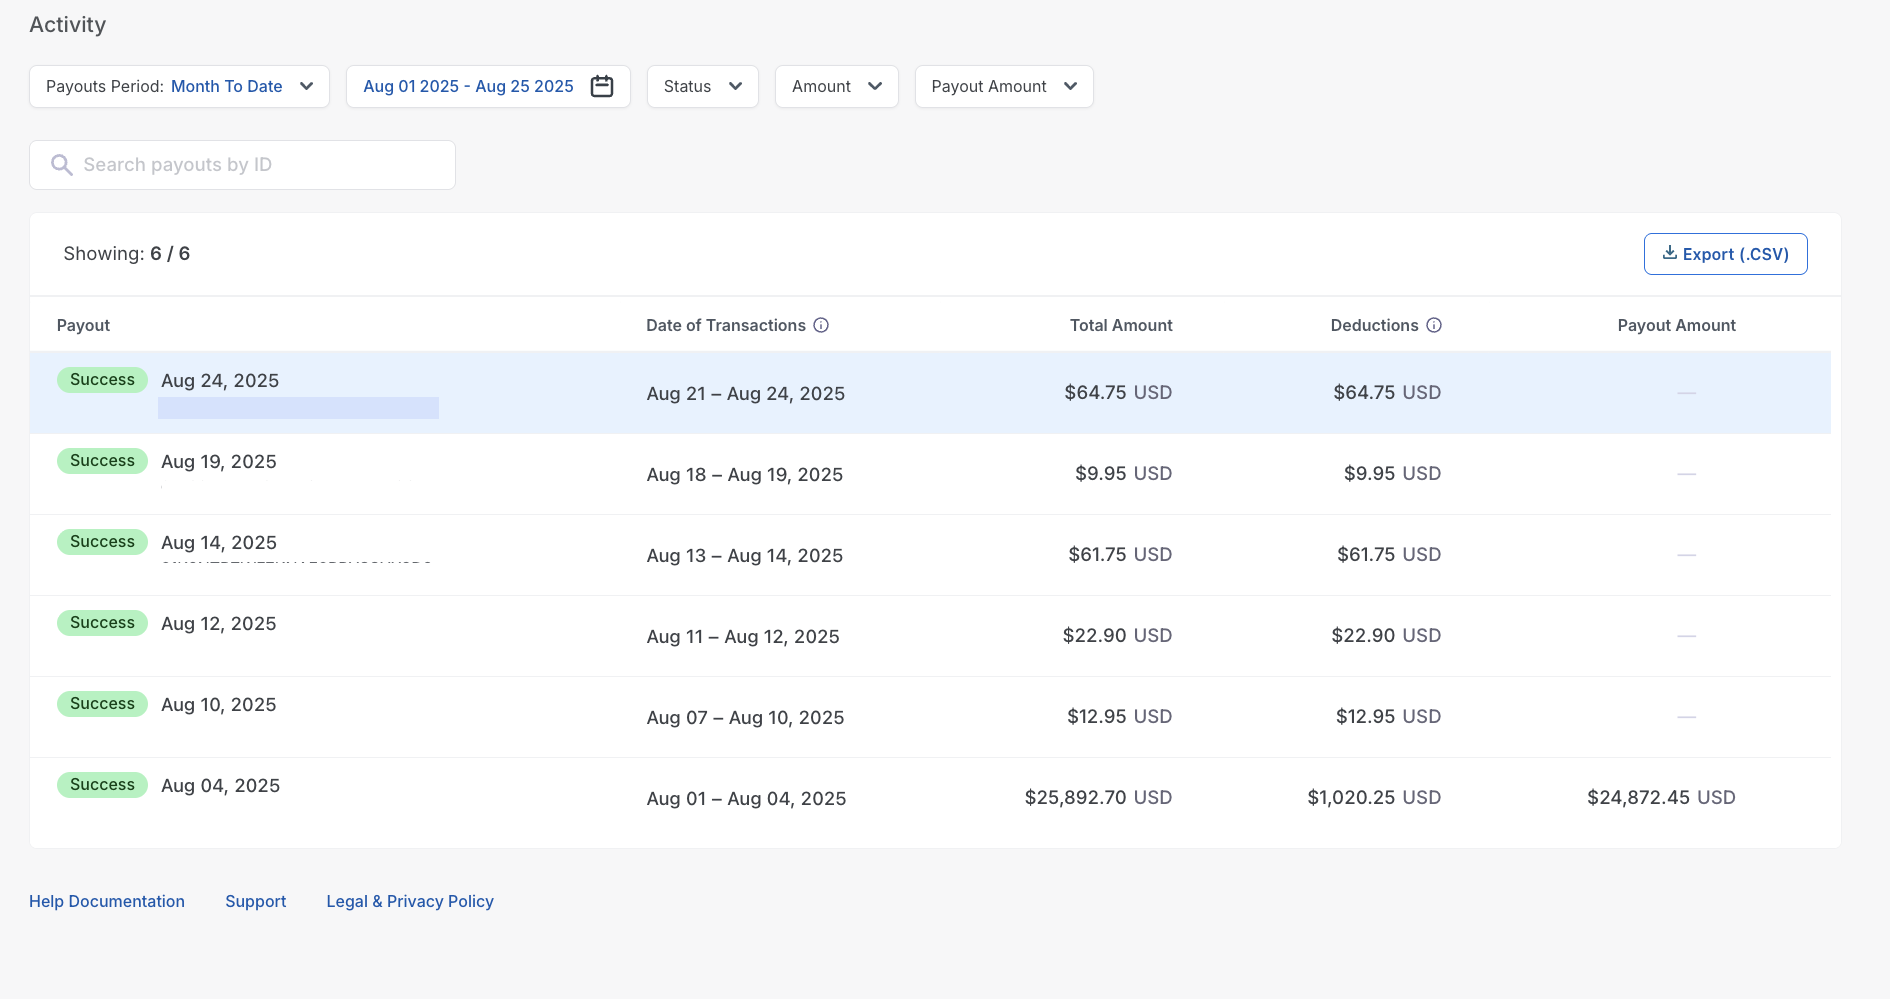Click the calendar icon in date range
This screenshot has width=1890, height=999.
602,87
